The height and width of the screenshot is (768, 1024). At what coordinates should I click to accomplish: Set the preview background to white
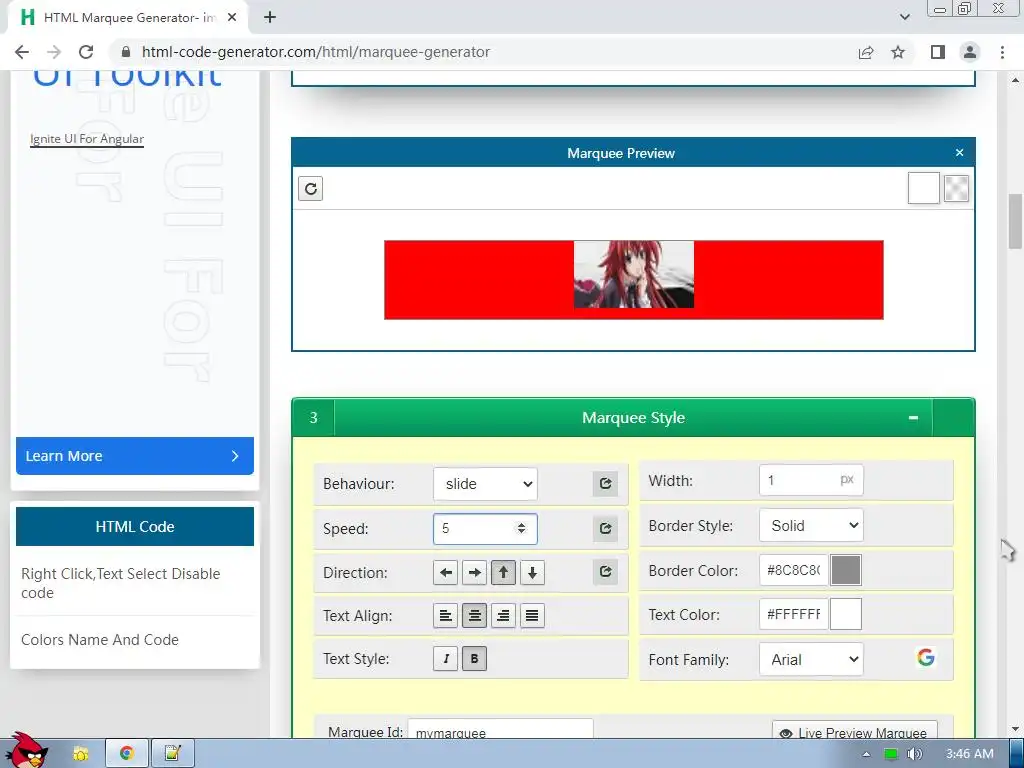click(923, 188)
